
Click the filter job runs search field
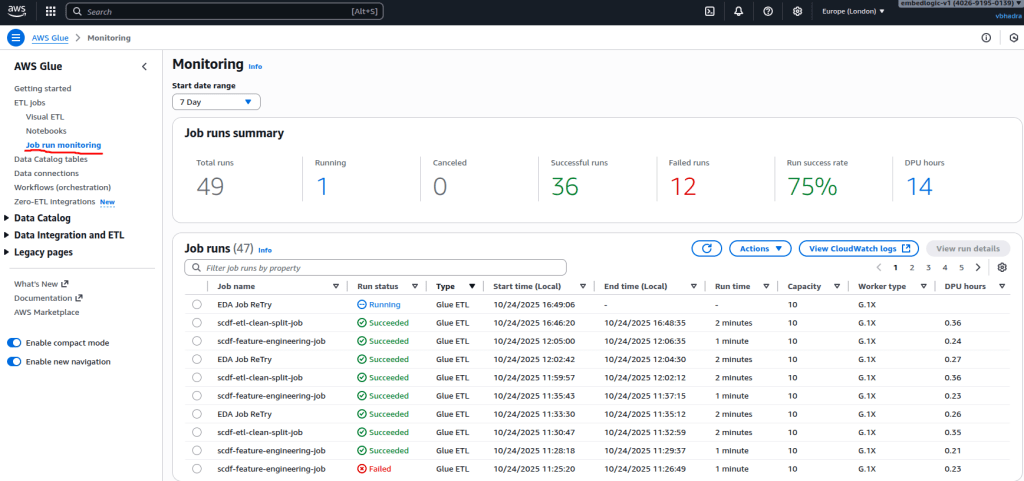click(376, 268)
